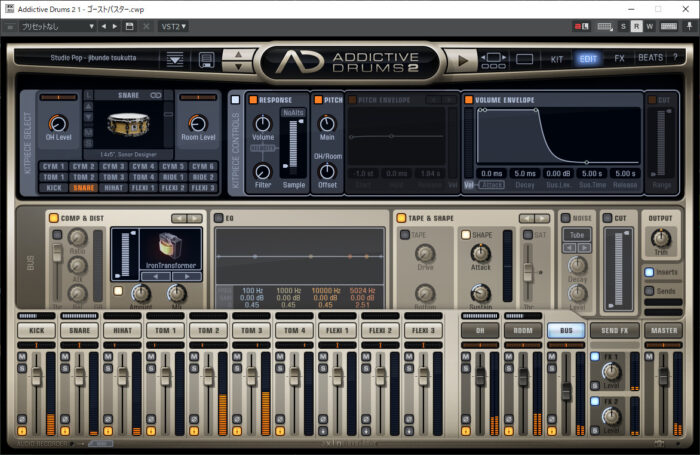700x455 pixels.
Task: Open the help question mark
Action: pyautogui.click(x=675, y=58)
